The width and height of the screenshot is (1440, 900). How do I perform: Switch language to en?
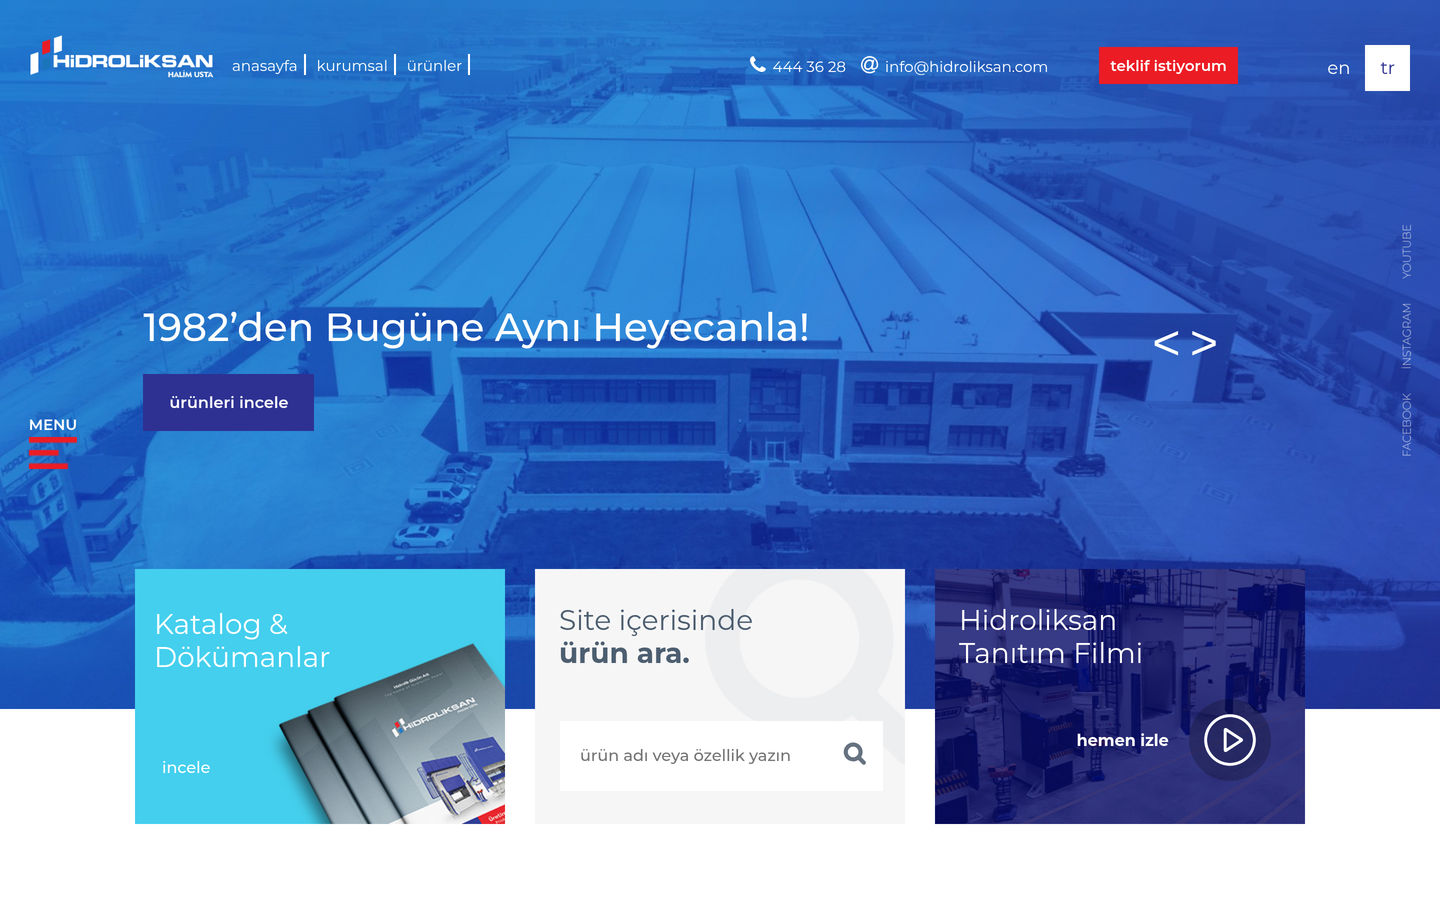[1338, 68]
